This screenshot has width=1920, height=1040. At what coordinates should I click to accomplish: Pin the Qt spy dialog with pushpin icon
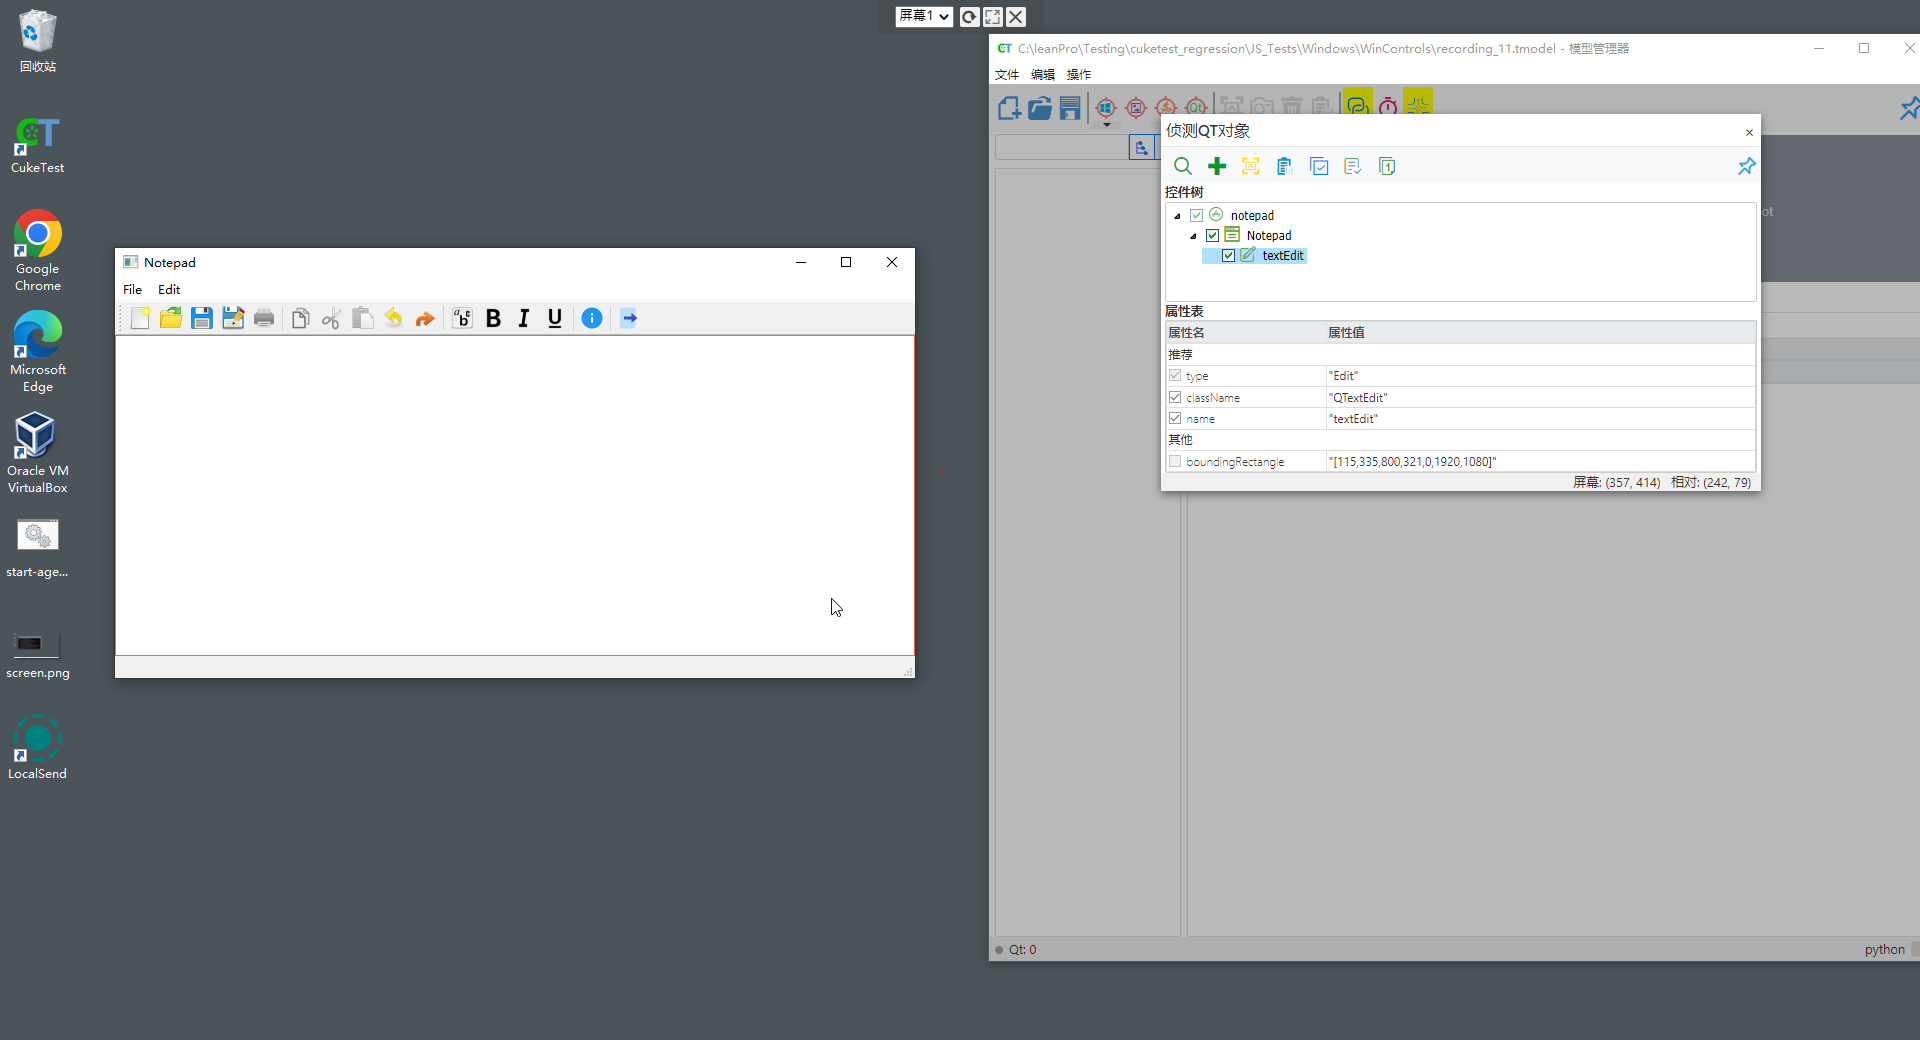pyautogui.click(x=1746, y=167)
